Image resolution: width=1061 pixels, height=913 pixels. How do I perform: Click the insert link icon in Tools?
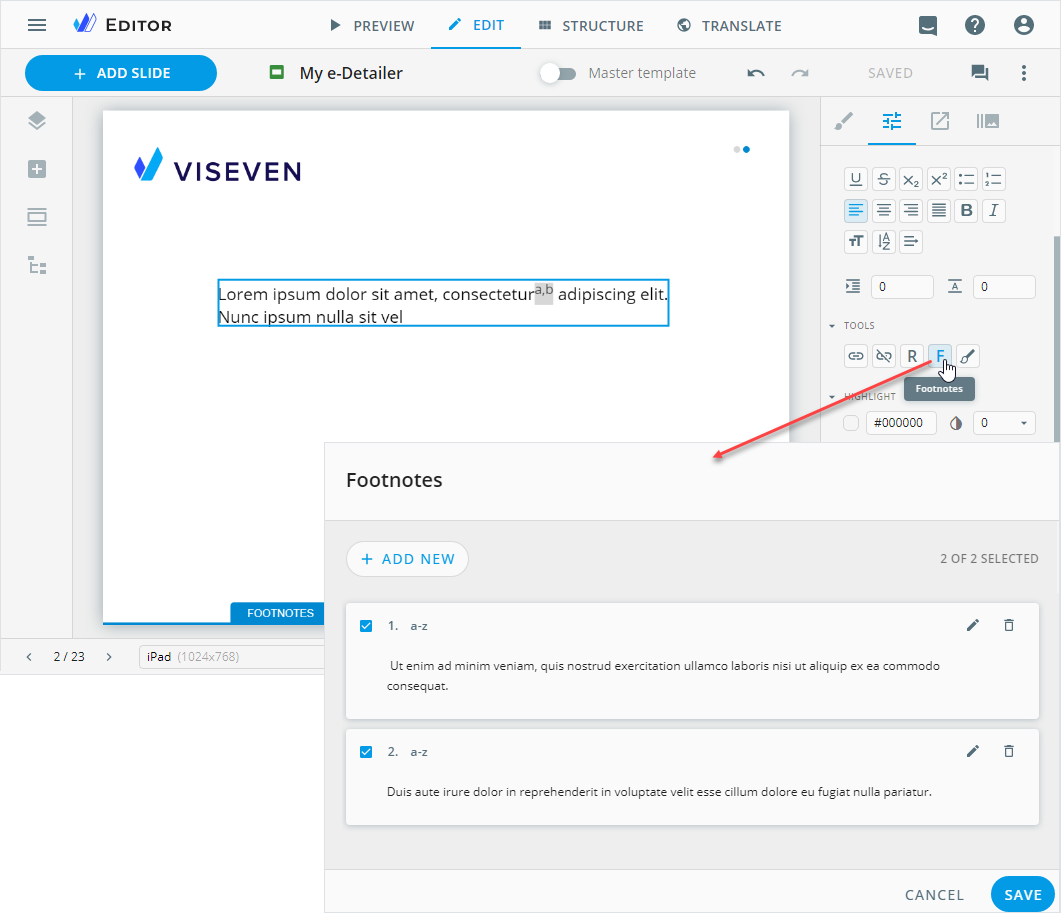pos(856,355)
